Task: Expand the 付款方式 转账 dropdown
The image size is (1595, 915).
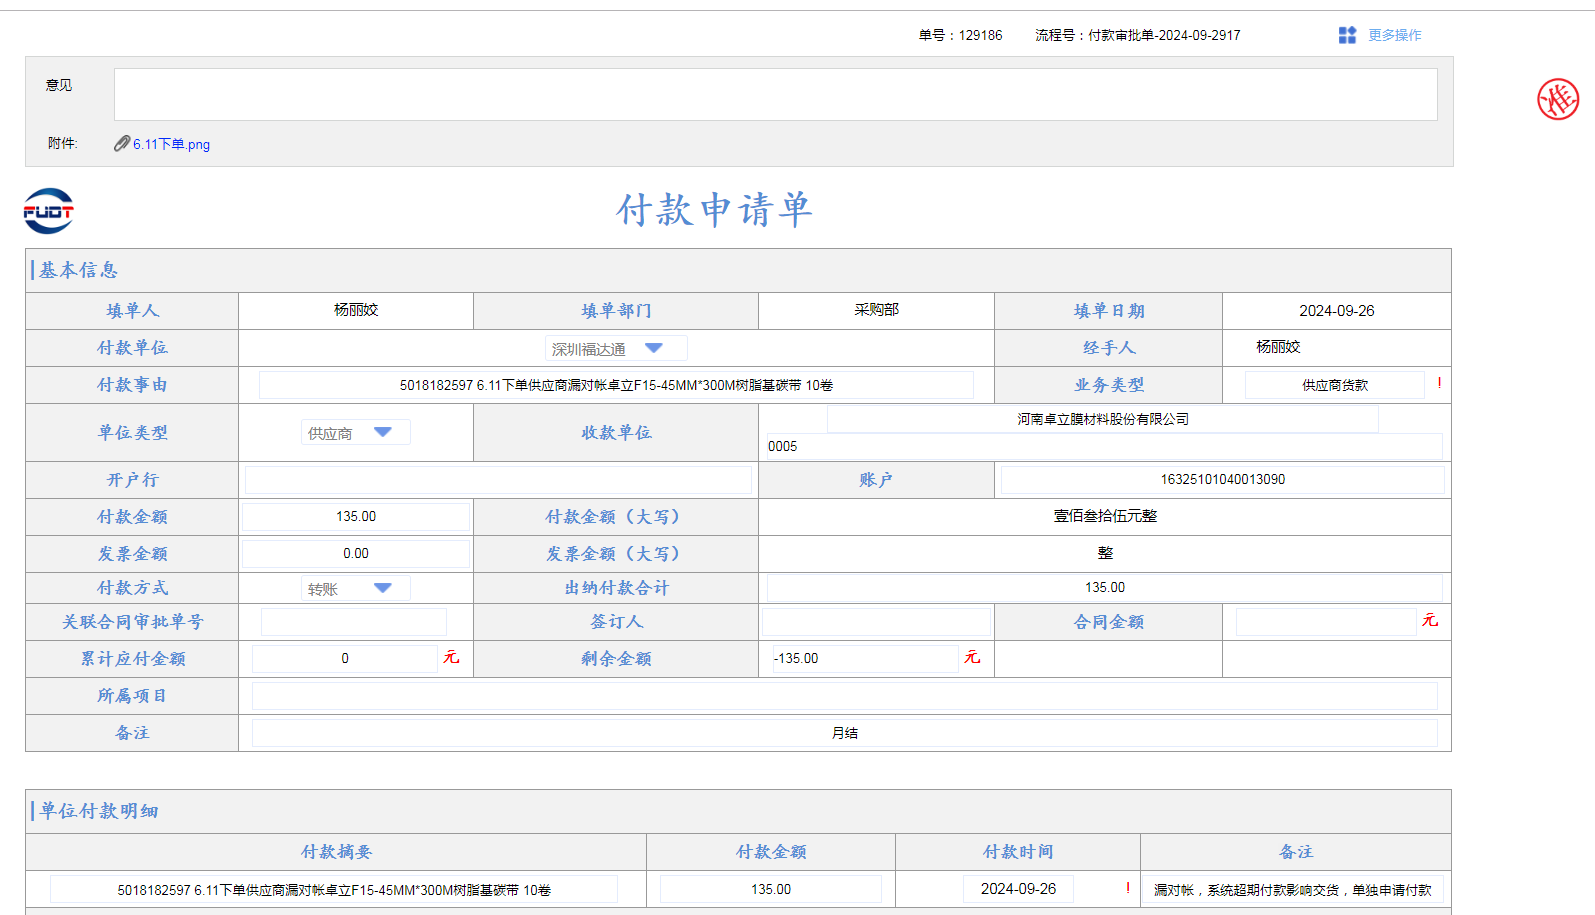Action: pyautogui.click(x=356, y=588)
